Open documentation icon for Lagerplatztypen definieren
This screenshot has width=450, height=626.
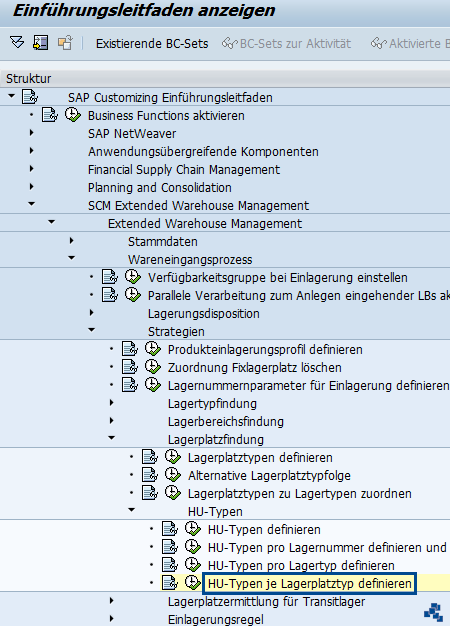[x=150, y=457]
